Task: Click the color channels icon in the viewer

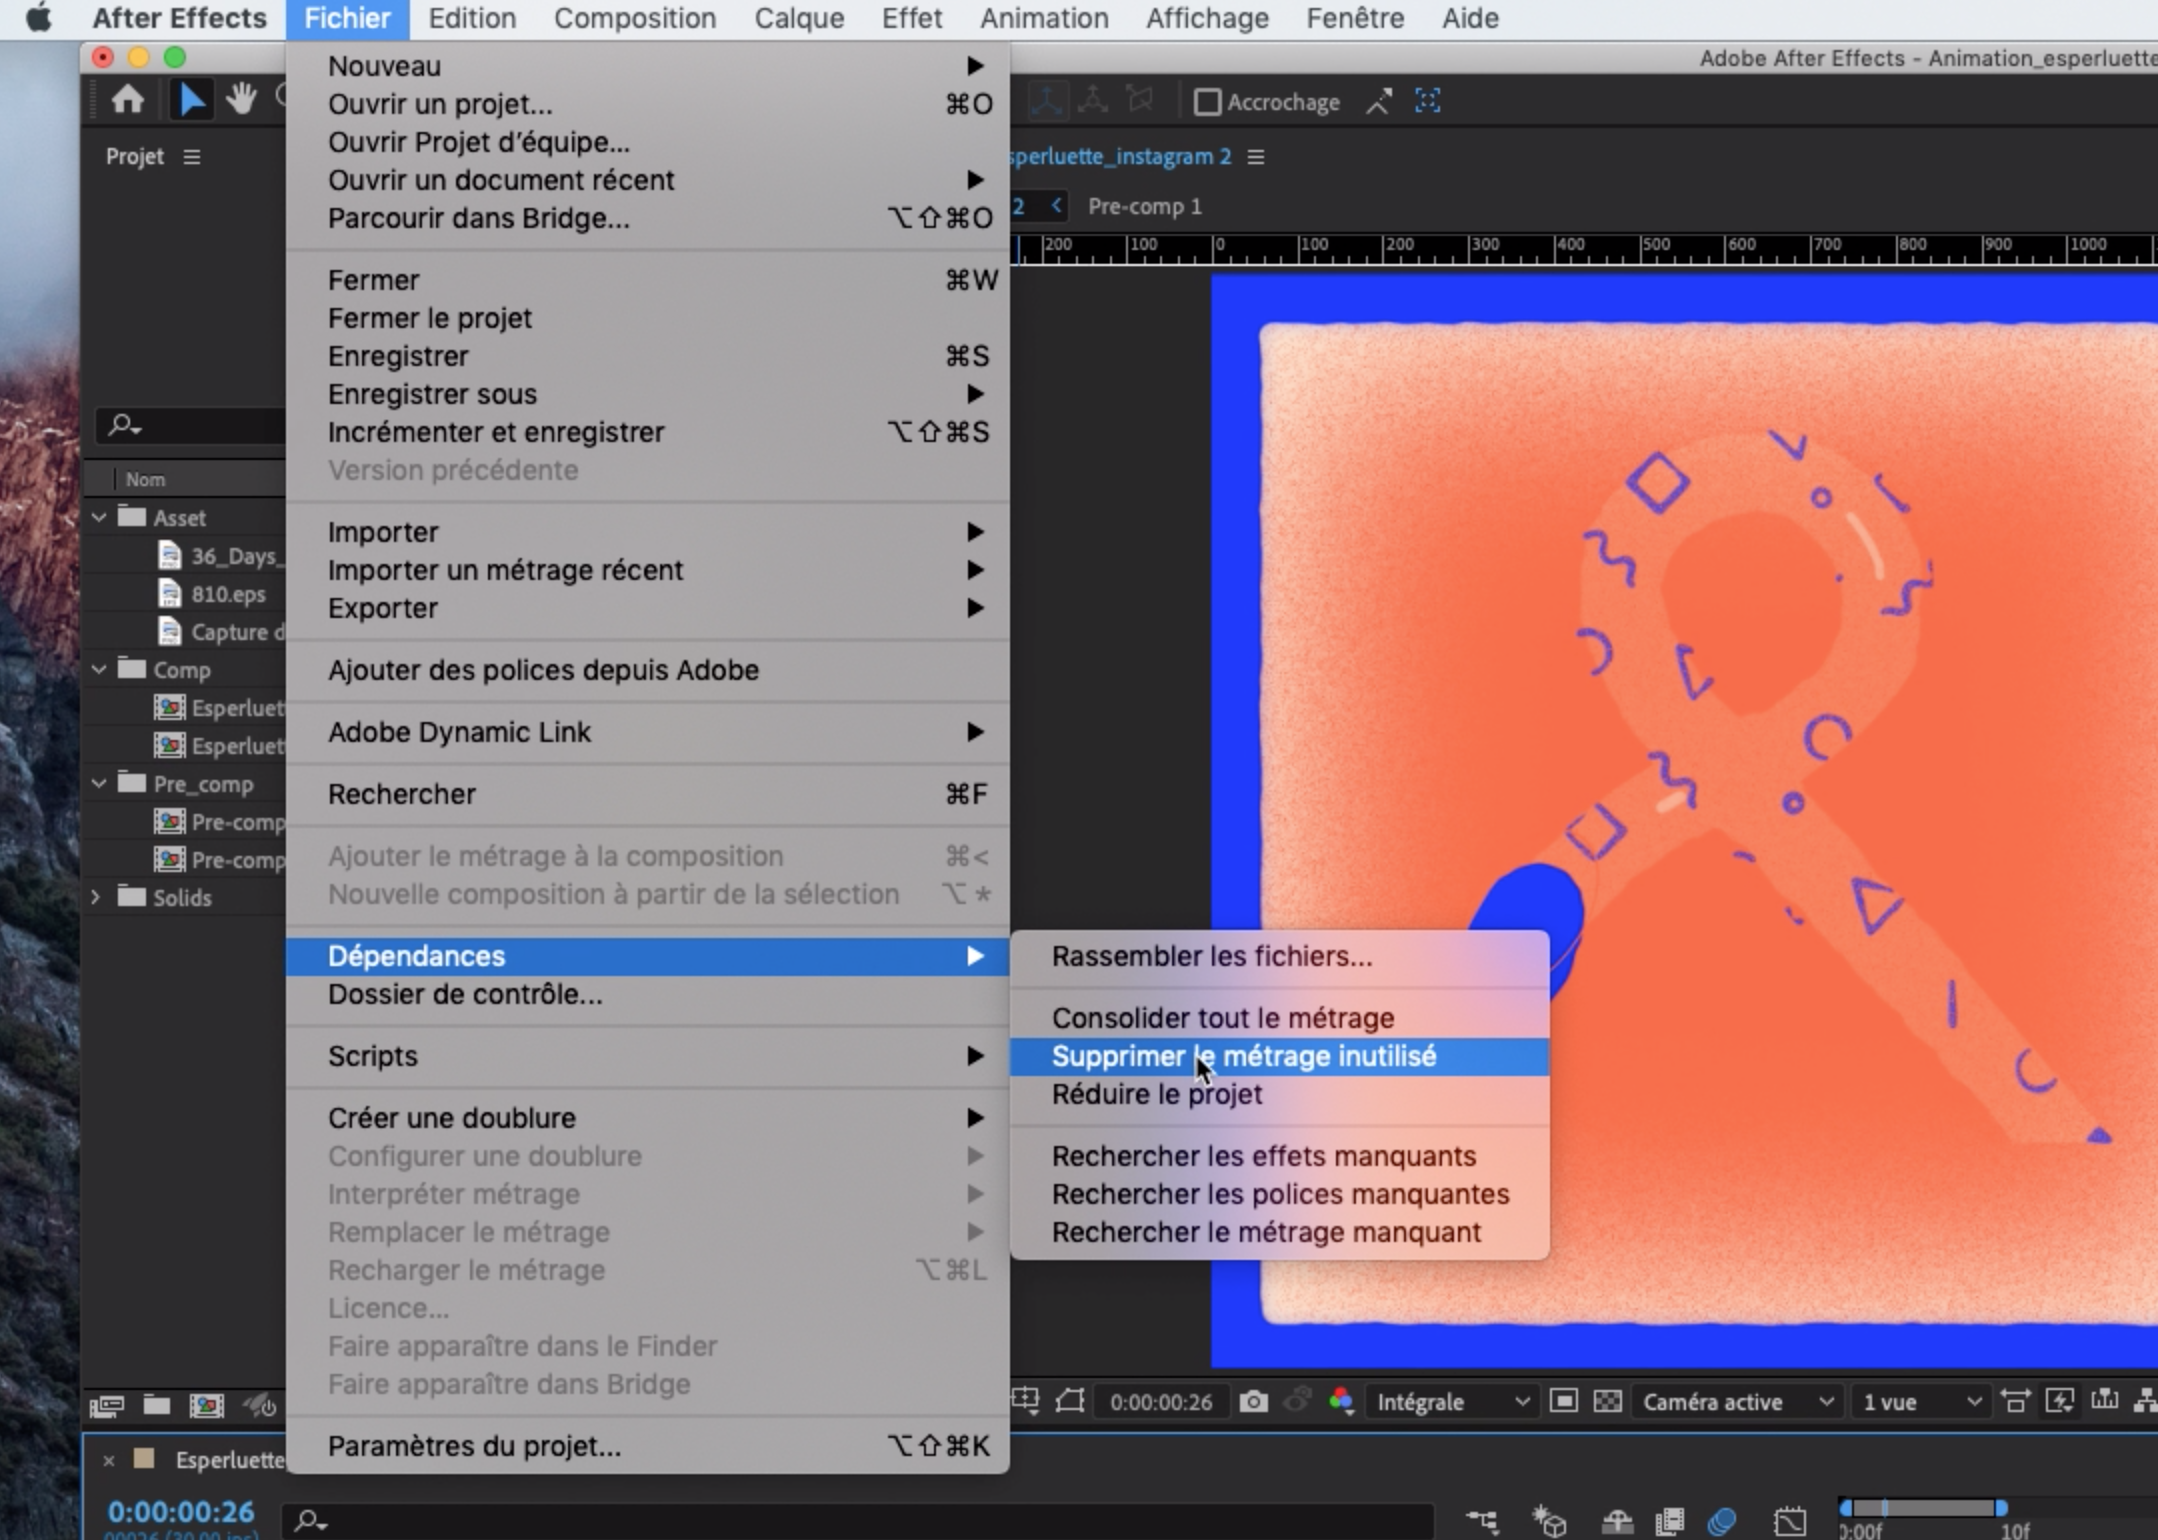Action: (1341, 1402)
